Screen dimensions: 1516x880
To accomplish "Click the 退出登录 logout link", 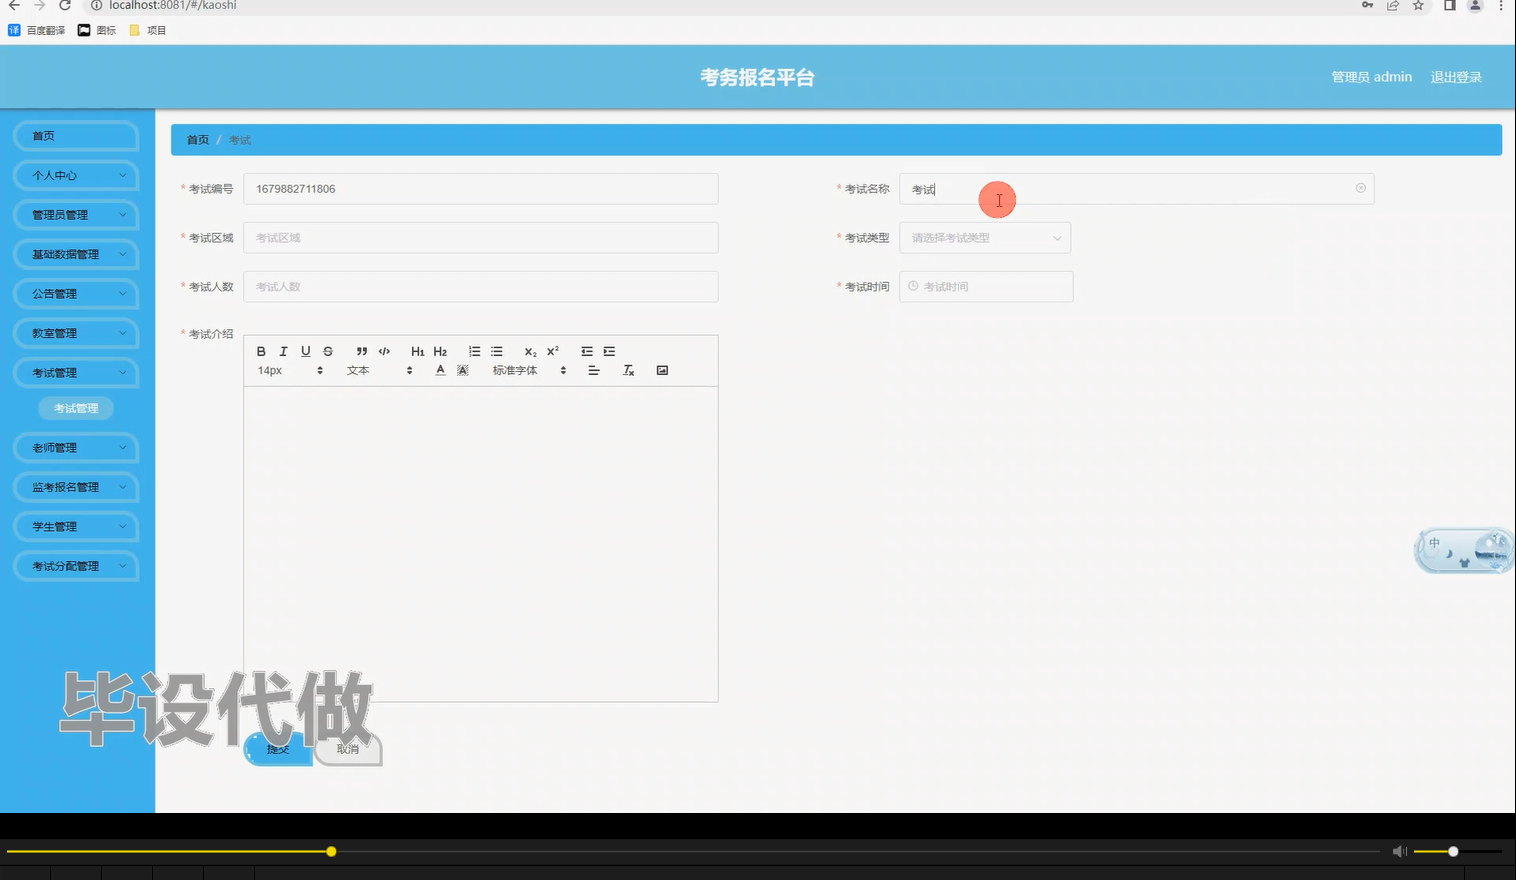I will click(x=1456, y=76).
